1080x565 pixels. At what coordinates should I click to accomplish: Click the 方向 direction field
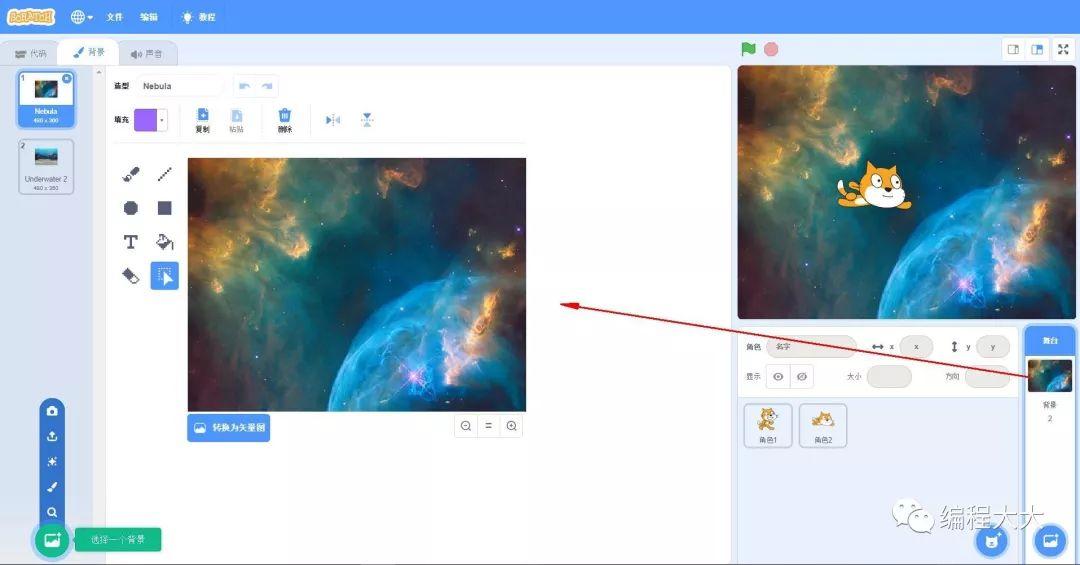click(x=987, y=376)
